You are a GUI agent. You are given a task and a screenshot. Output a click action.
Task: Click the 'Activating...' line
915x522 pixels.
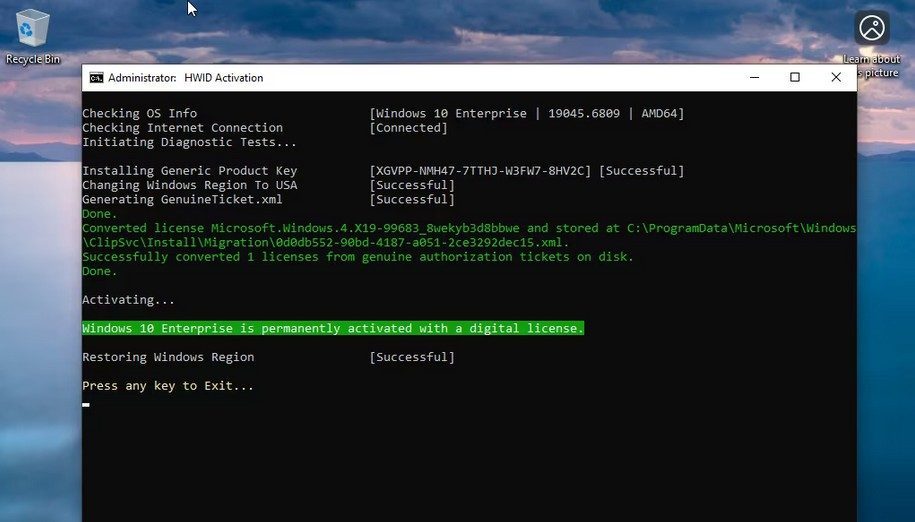(x=128, y=300)
